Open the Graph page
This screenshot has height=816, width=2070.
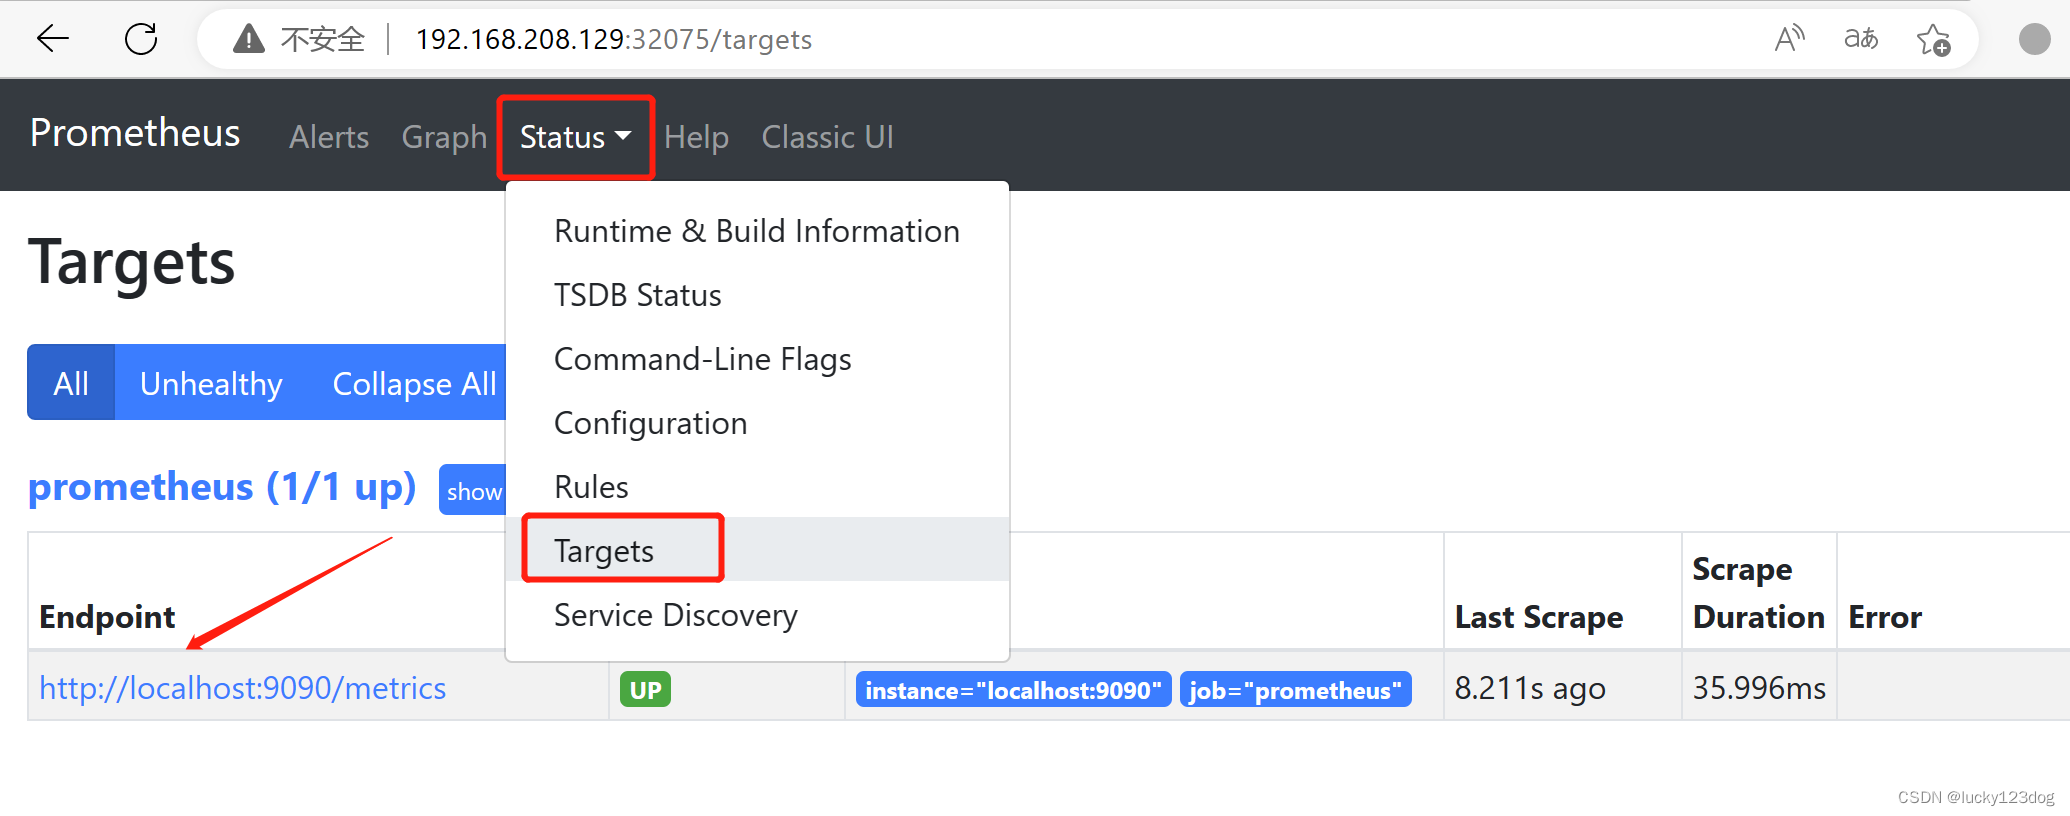tap(444, 137)
